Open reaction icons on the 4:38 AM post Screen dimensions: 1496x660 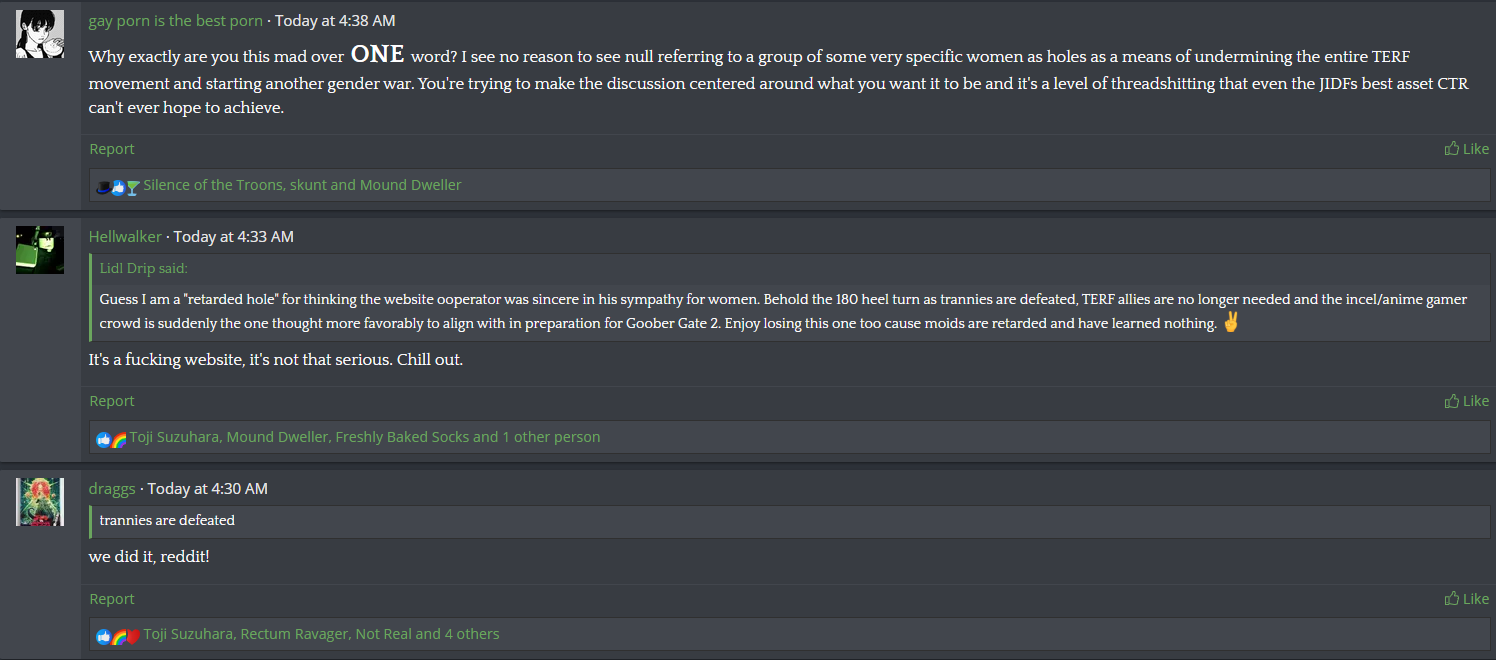(118, 186)
